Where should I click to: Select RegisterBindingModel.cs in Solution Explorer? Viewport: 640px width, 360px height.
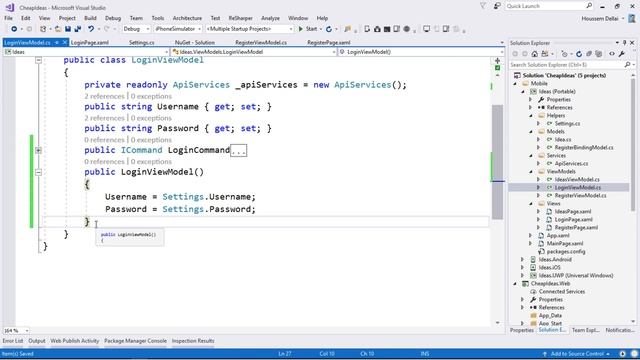[x=584, y=148]
